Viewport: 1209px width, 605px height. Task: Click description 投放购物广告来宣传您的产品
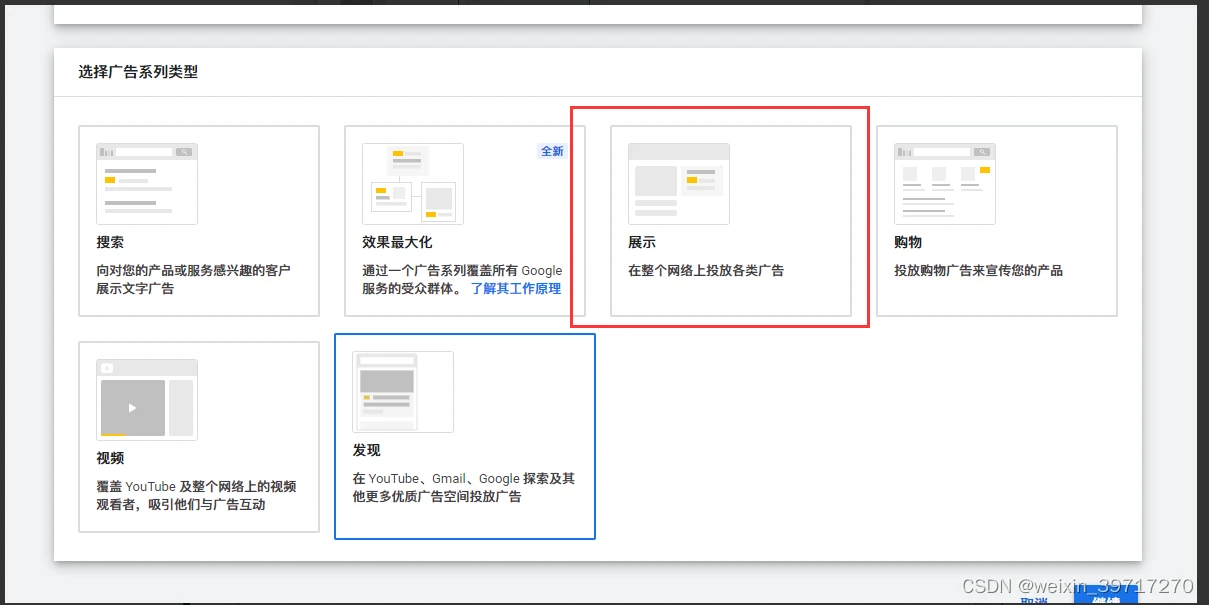click(x=978, y=271)
